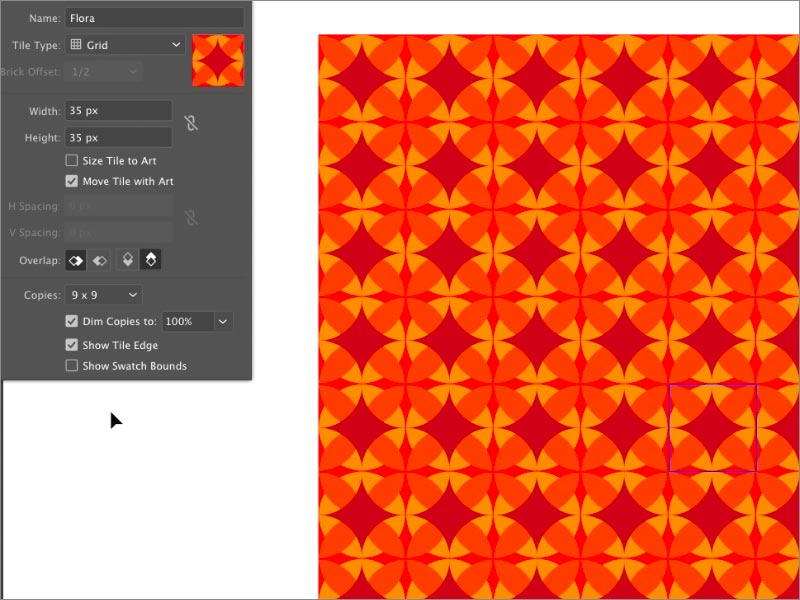Screen dimensions: 800x600
Task: Click the Height input field
Action: (x=118, y=138)
